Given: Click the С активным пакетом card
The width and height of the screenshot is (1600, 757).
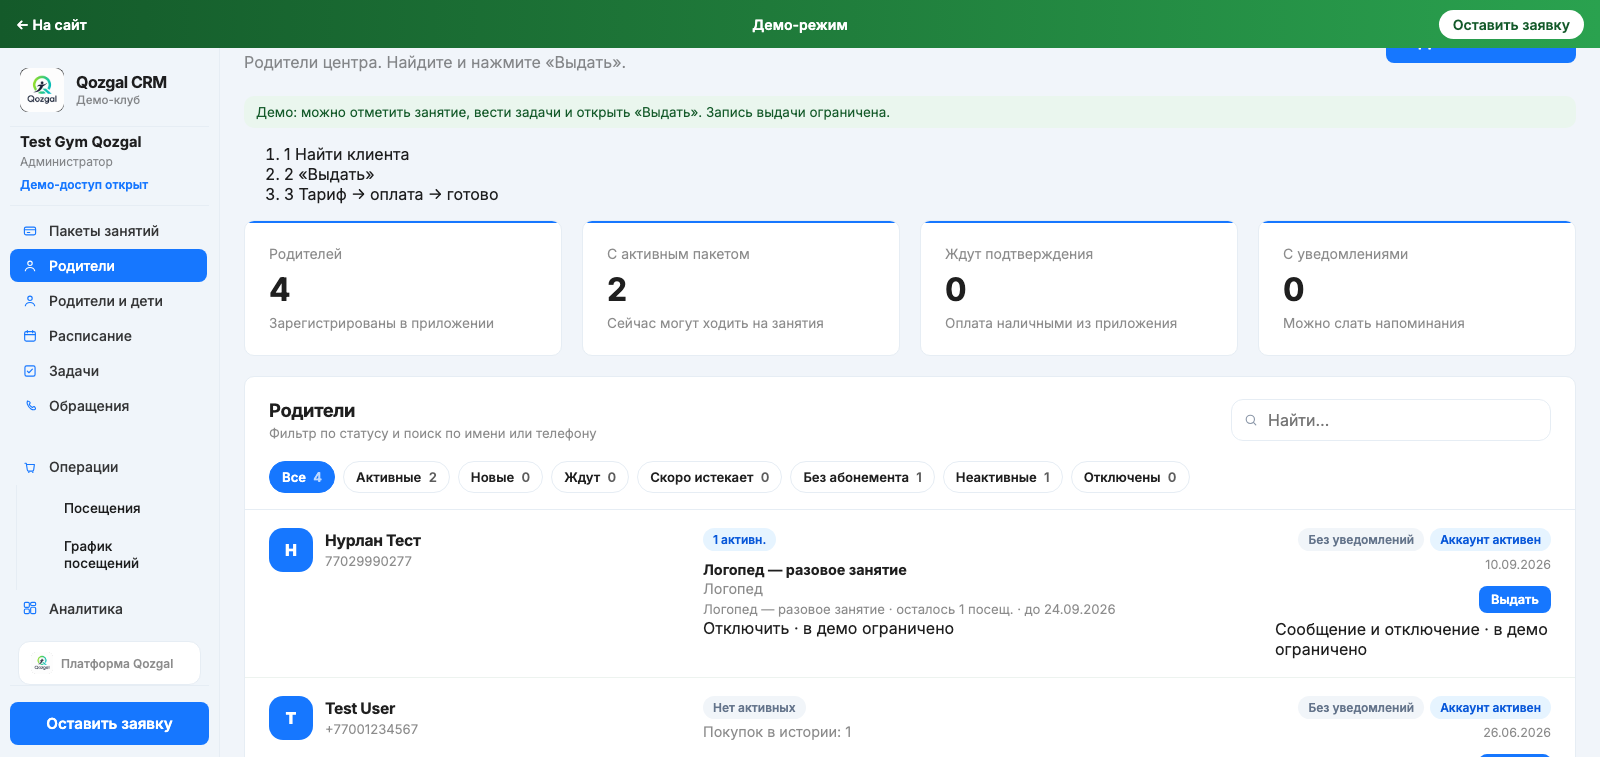Looking at the screenshot, I should [x=741, y=288].
